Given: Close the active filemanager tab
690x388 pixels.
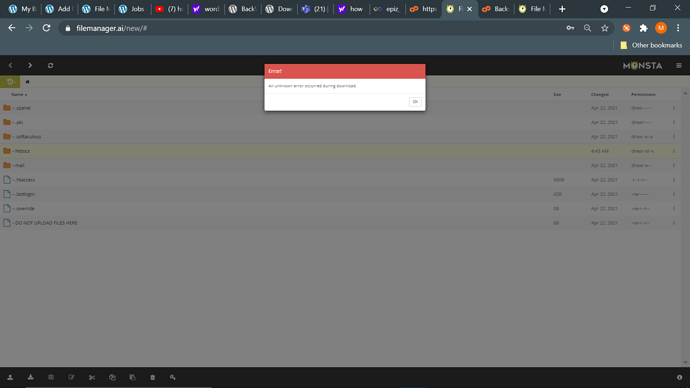Looking at the screenshot, I should (x=470, y=9).
